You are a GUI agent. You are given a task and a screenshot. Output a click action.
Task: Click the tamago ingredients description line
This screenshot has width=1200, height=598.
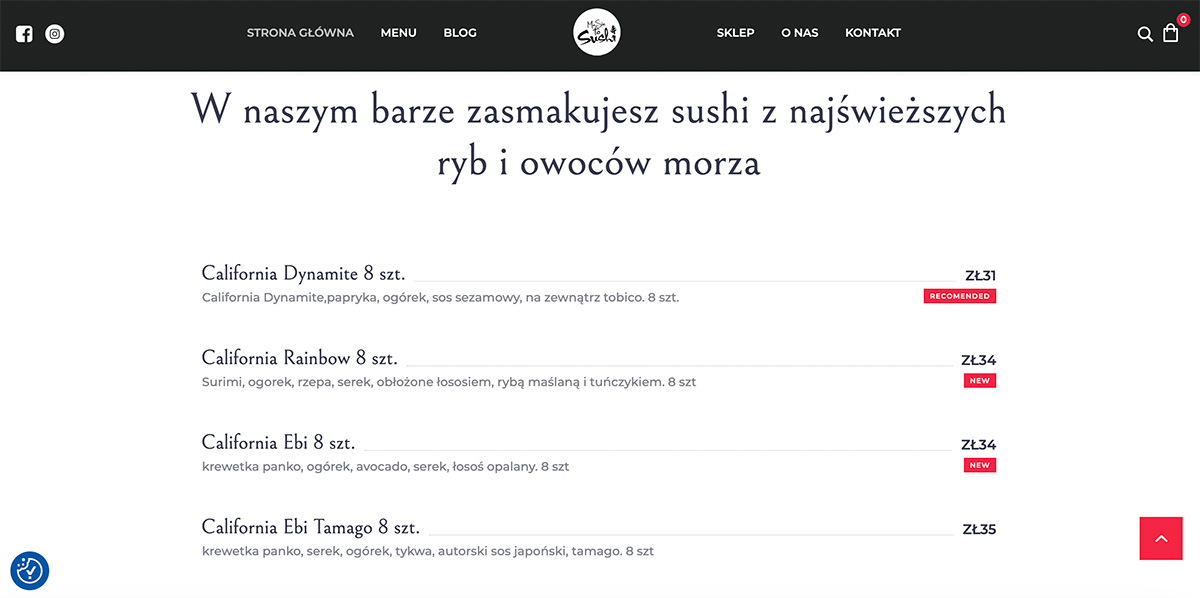click(428, 551)
